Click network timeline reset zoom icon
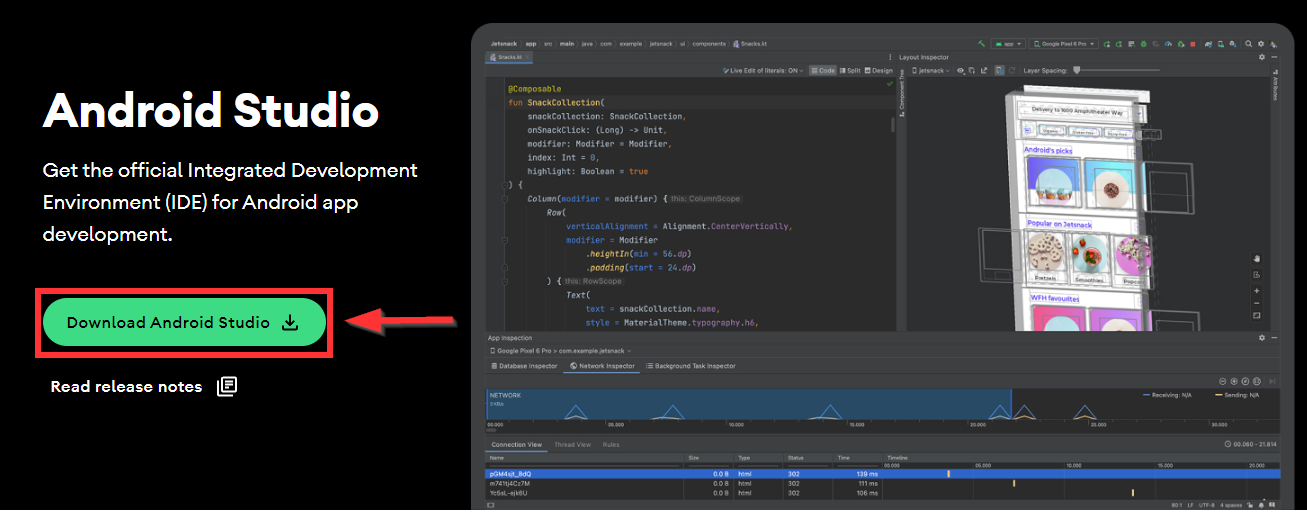Viewport: 1307px width, 522px height. [1247, 381]
